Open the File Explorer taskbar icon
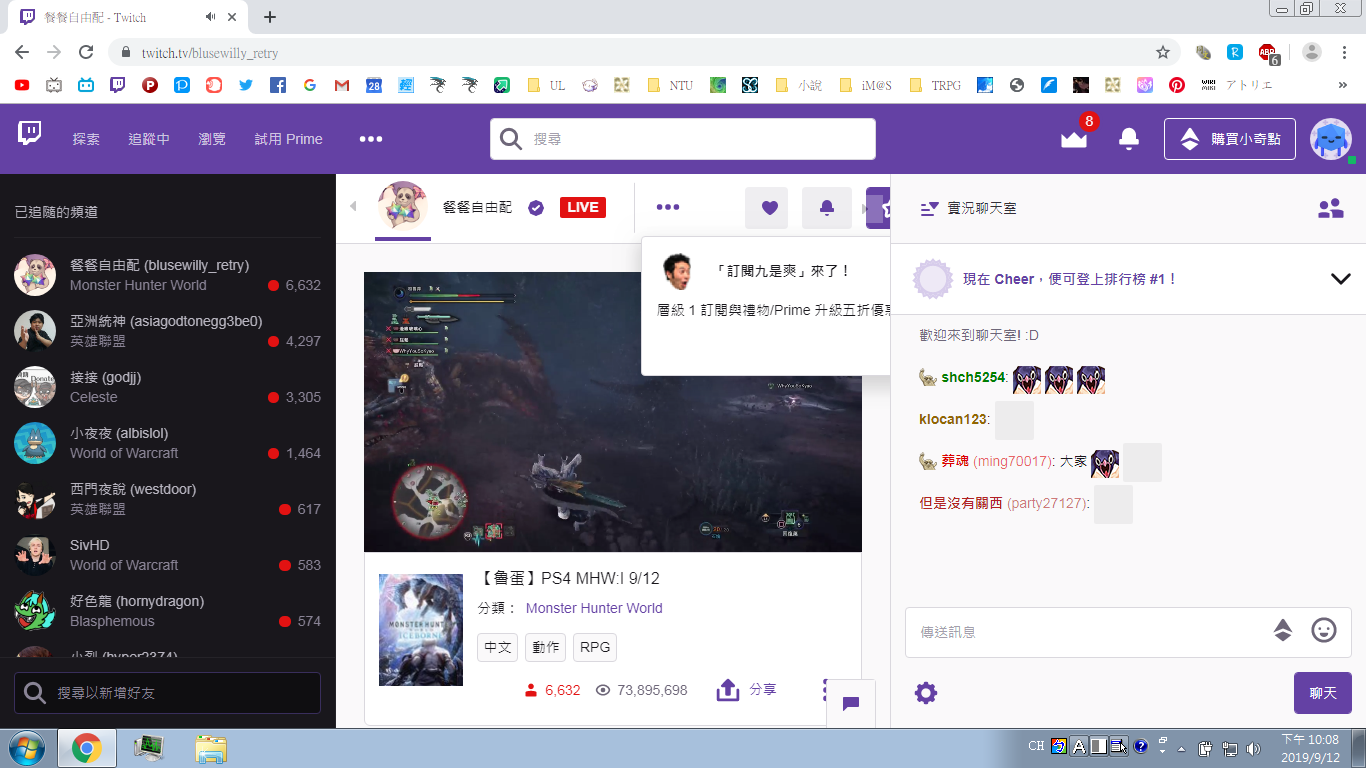This screenshot has width=1366, height=768. [x=212, y=748]
